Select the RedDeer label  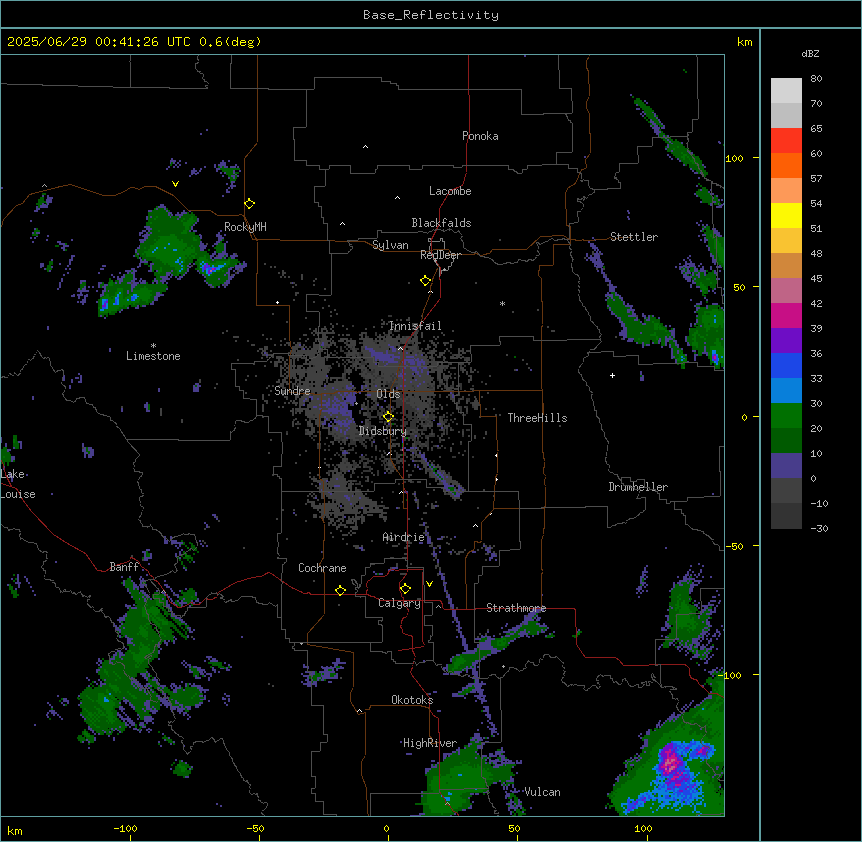440,255
